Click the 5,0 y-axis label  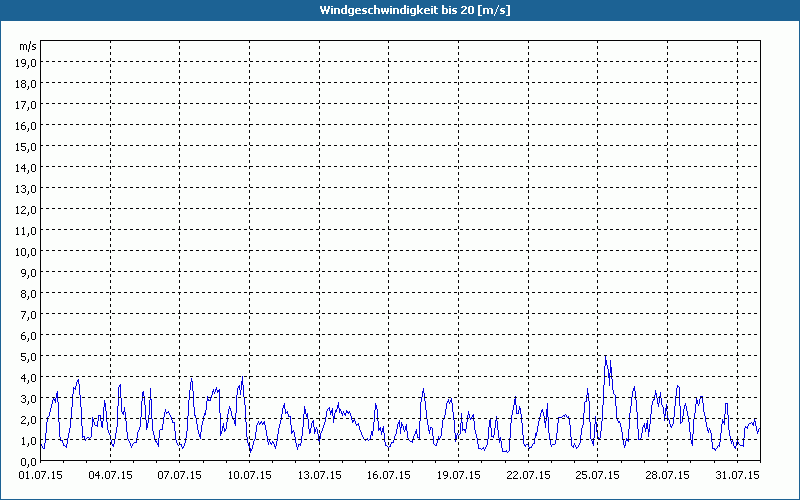coord(29,357)
